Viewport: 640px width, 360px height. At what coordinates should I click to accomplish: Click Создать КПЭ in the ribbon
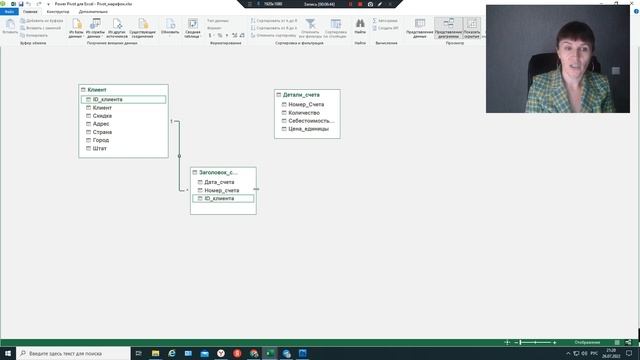[385, 28]
